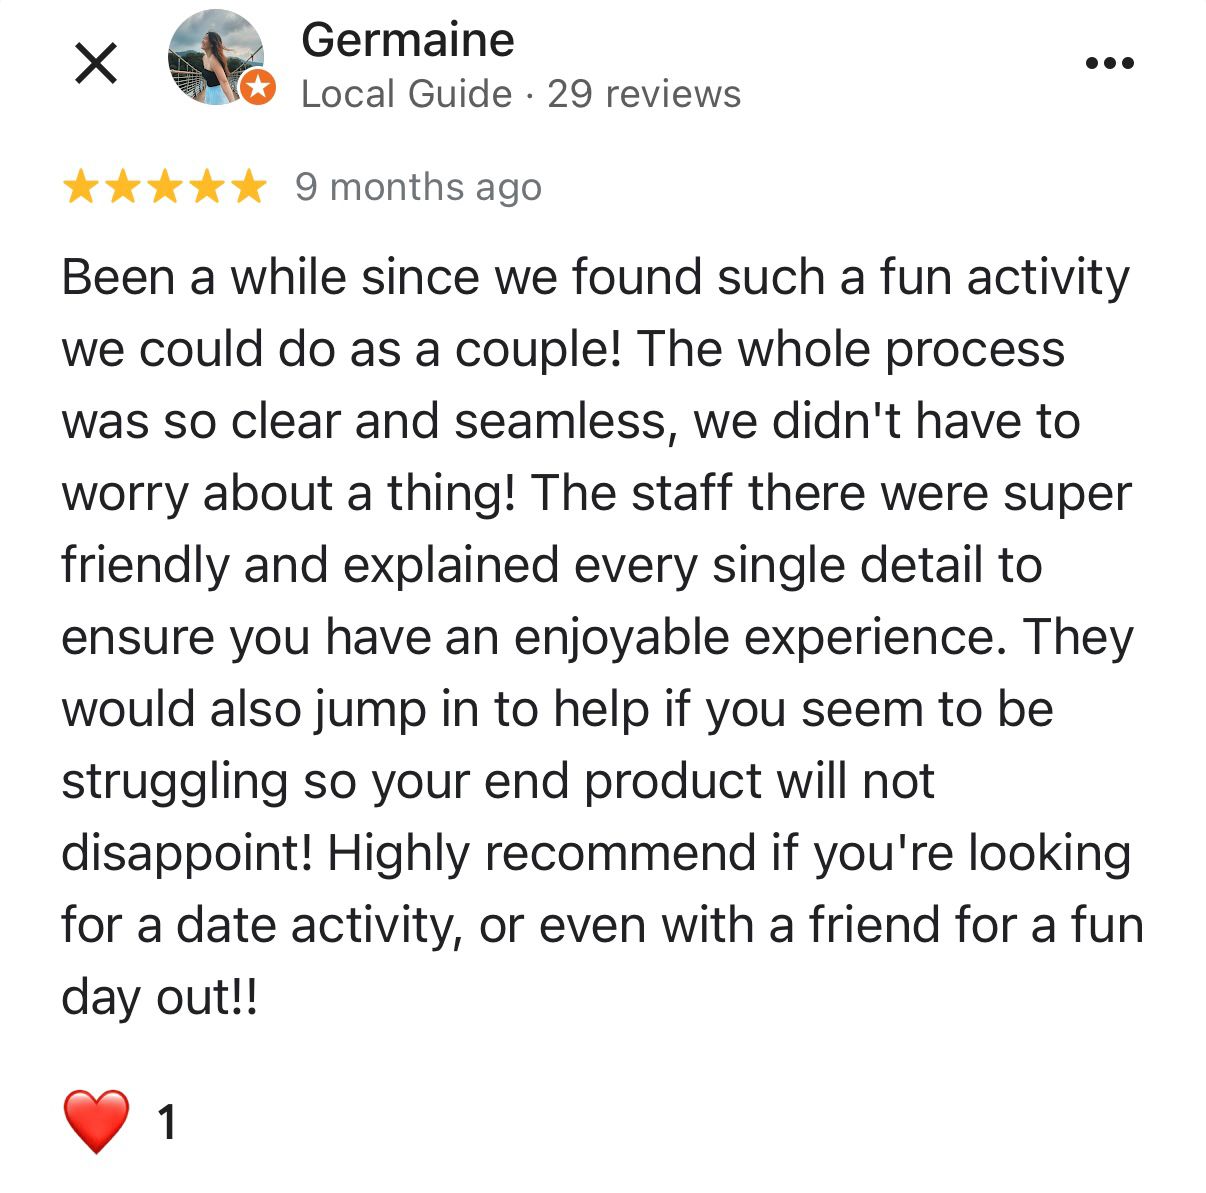Click the Local Guide label

coord(406,94)
